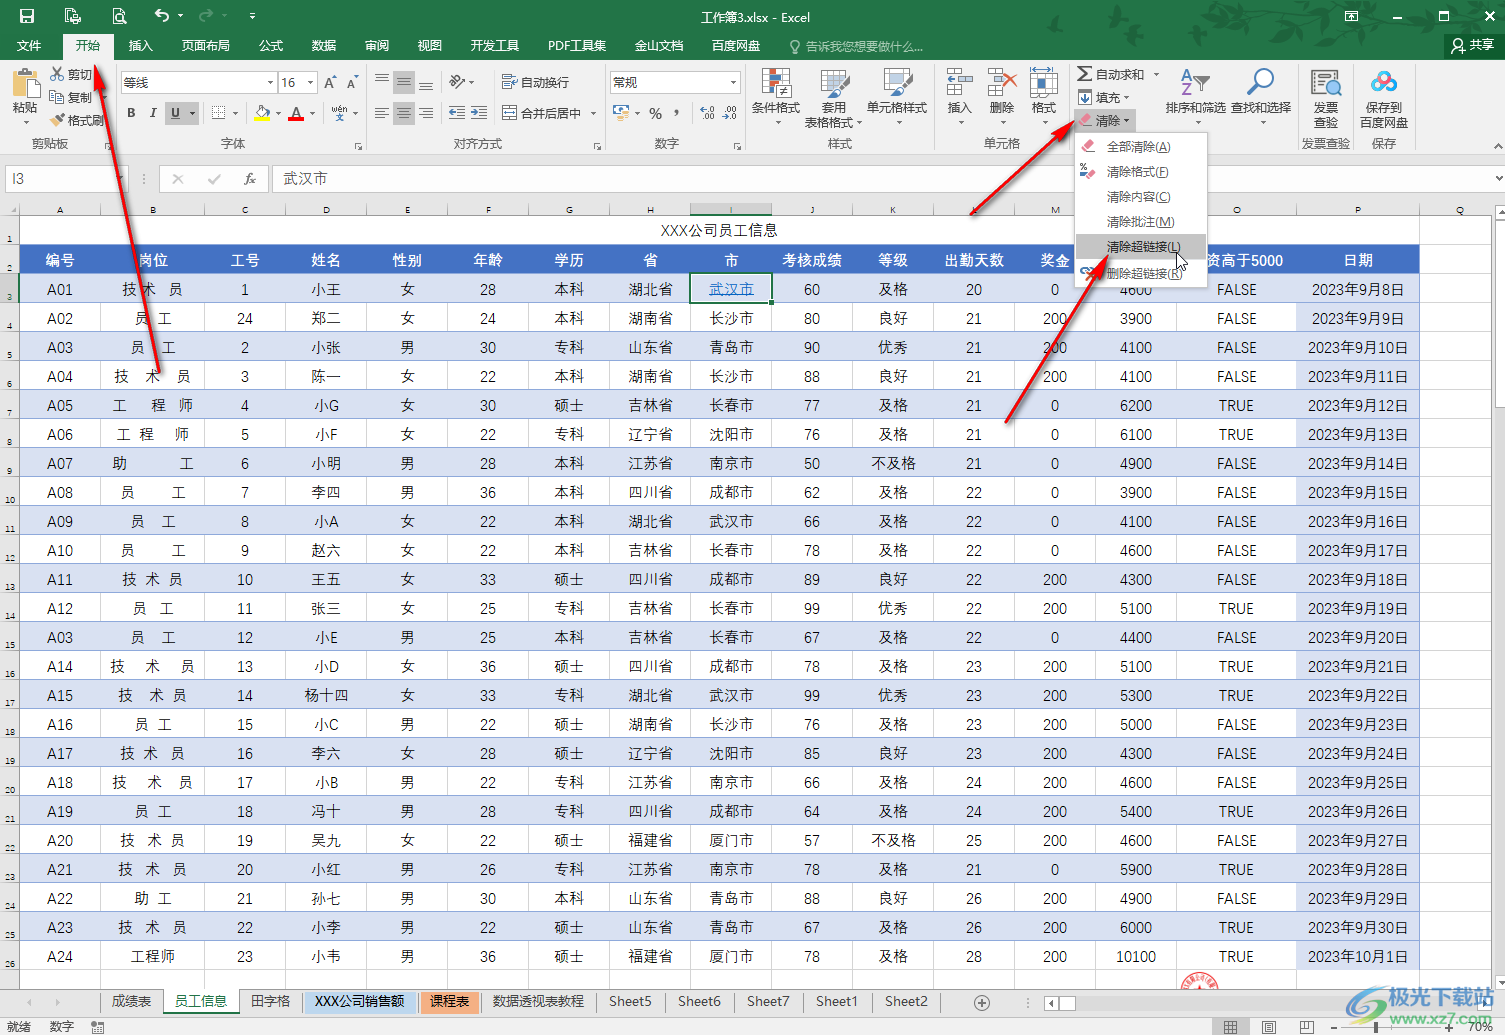Select Clear Hyperlinks (清除超链接) menu item
Viewport: 1505px width, 1035px height.
pos(1141,247)
